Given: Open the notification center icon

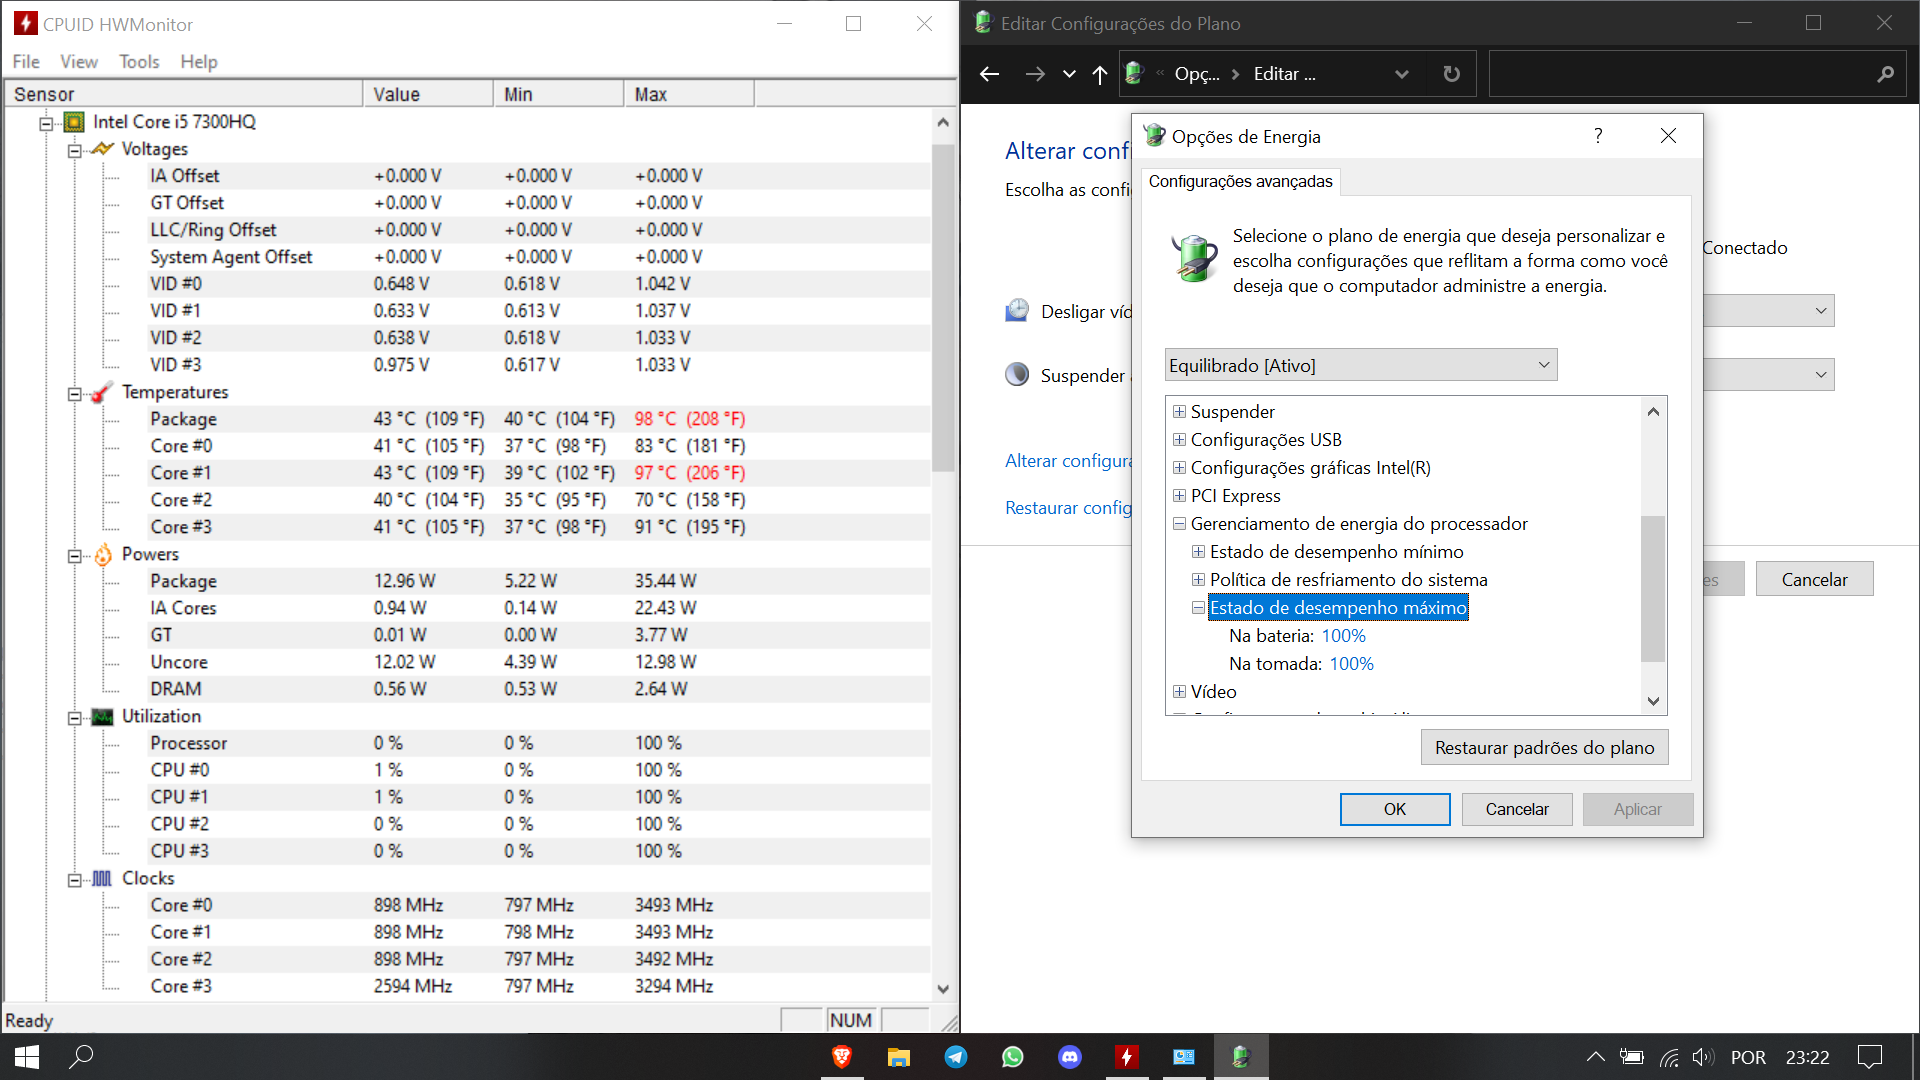Looking at the screenshot, I should pyautogui.click(x=1870, y=1057).
